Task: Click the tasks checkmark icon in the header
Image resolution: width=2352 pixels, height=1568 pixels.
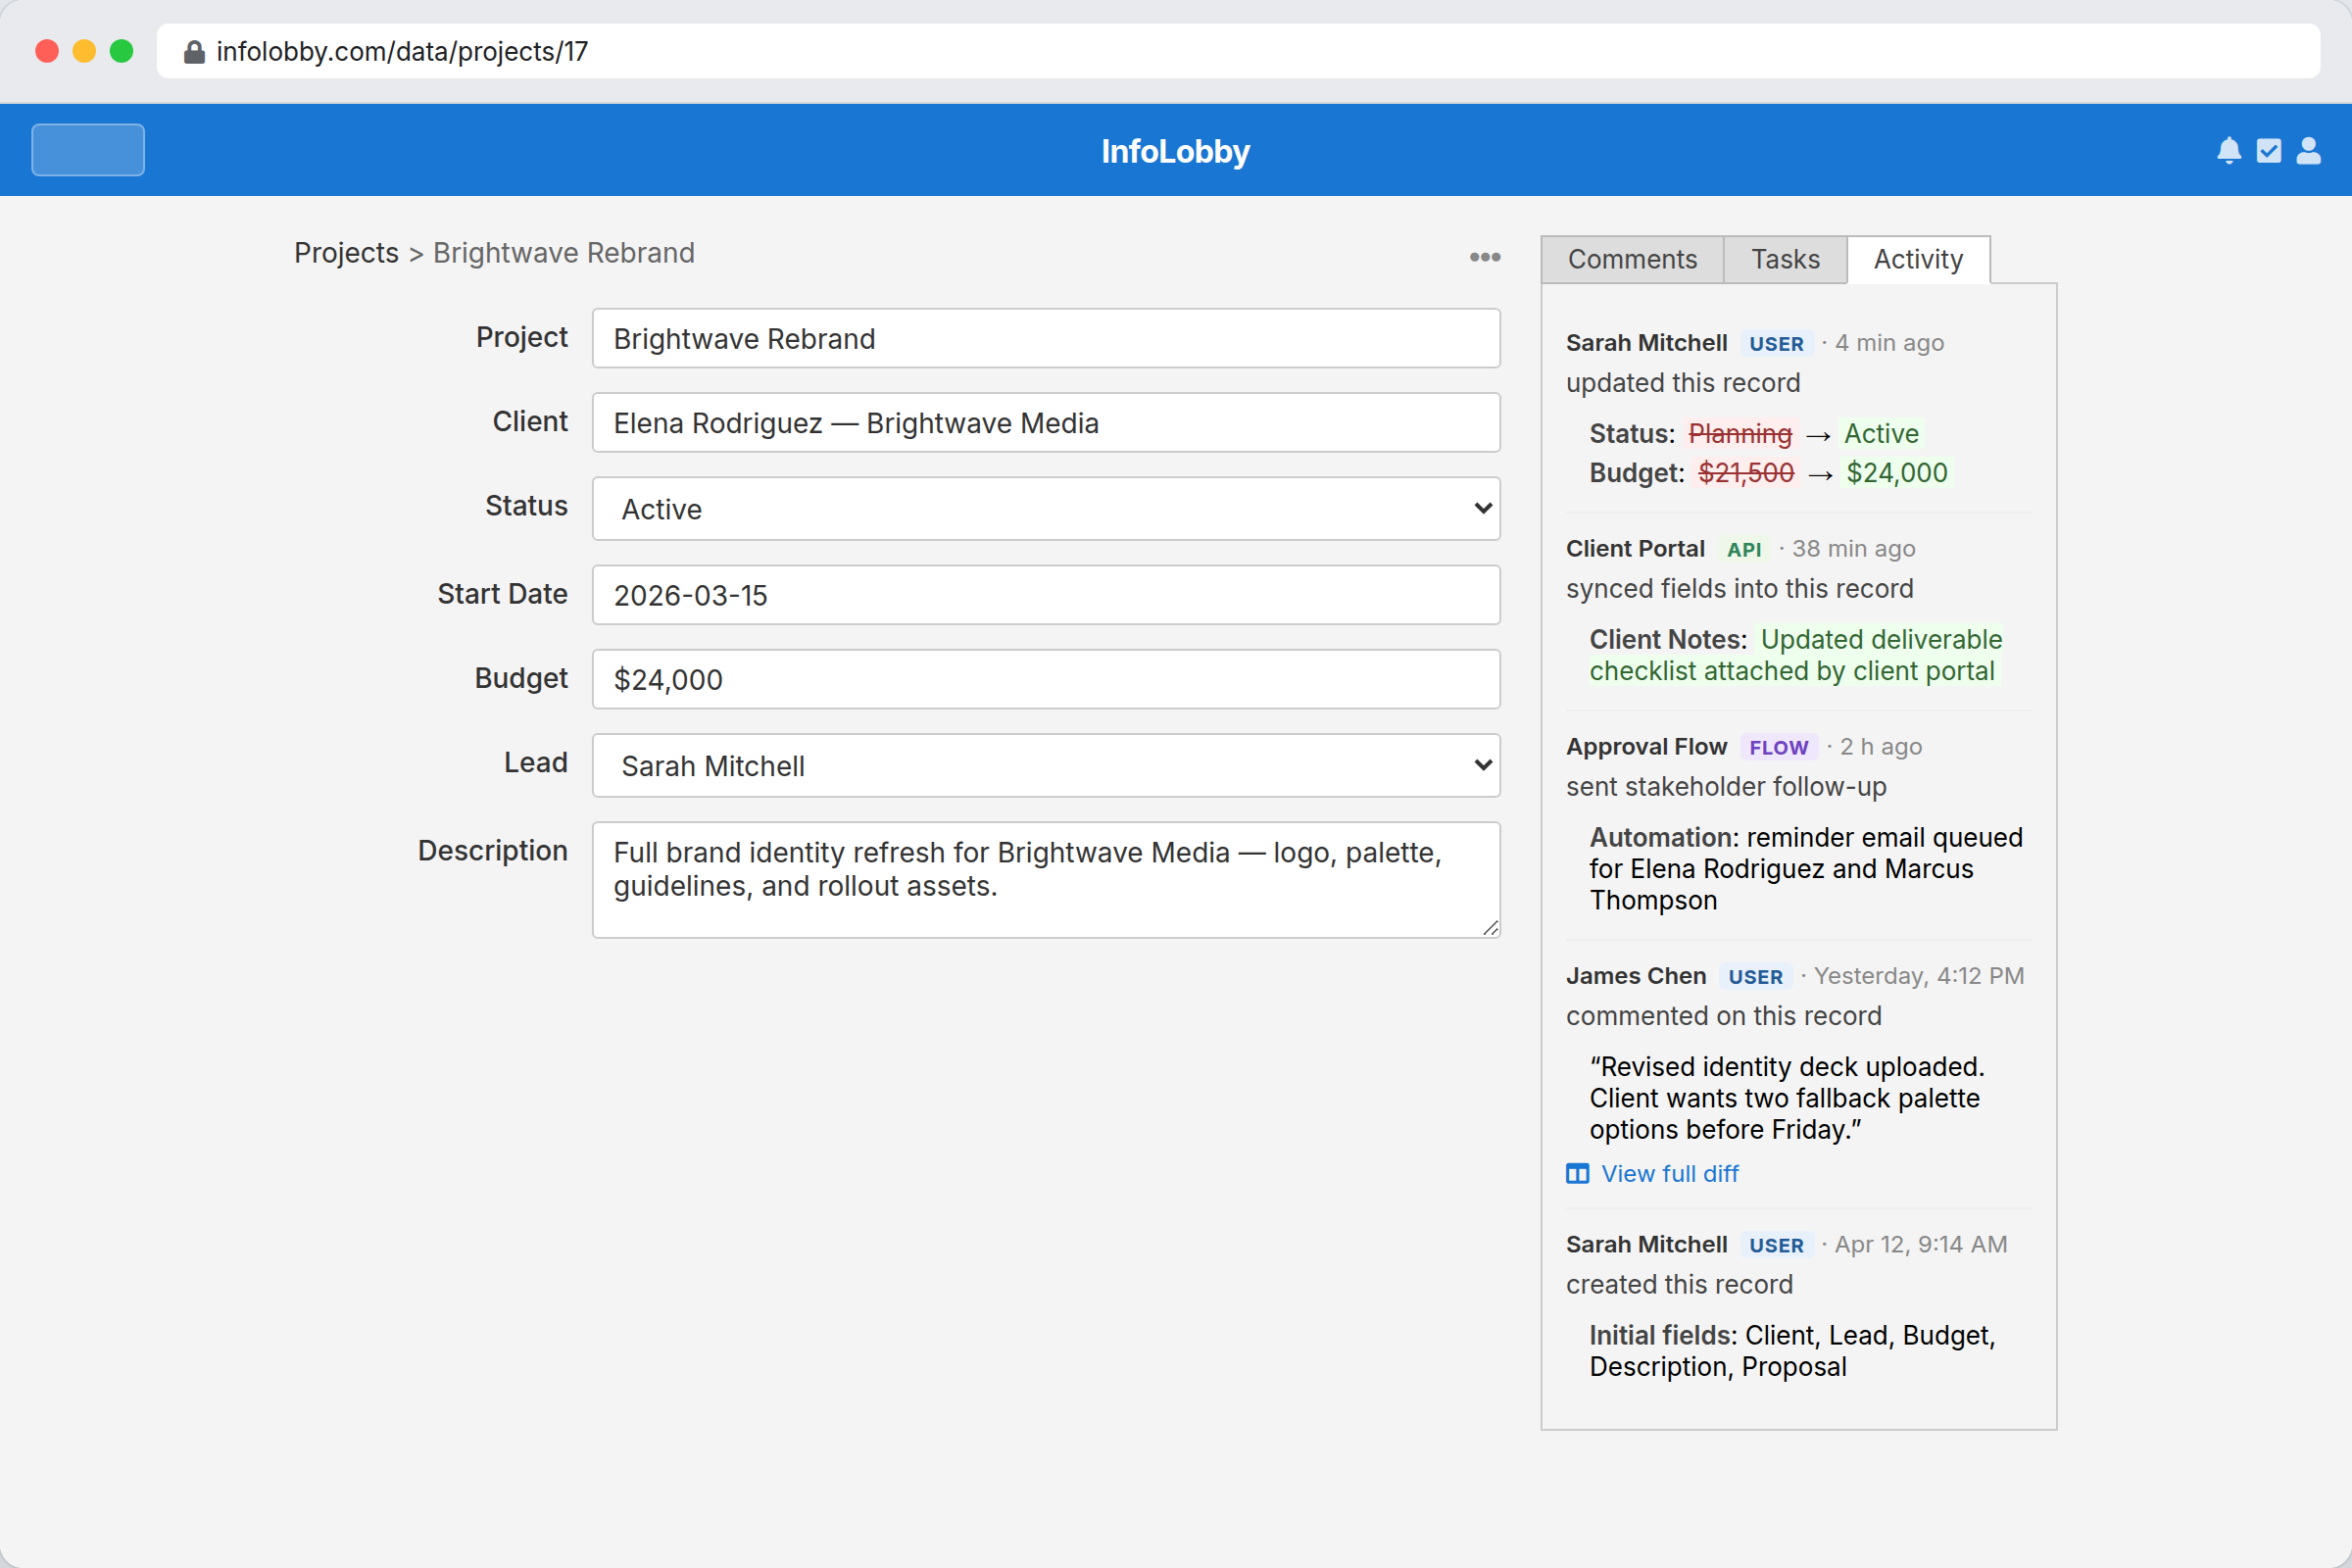Action: (x=2267, y=150)
